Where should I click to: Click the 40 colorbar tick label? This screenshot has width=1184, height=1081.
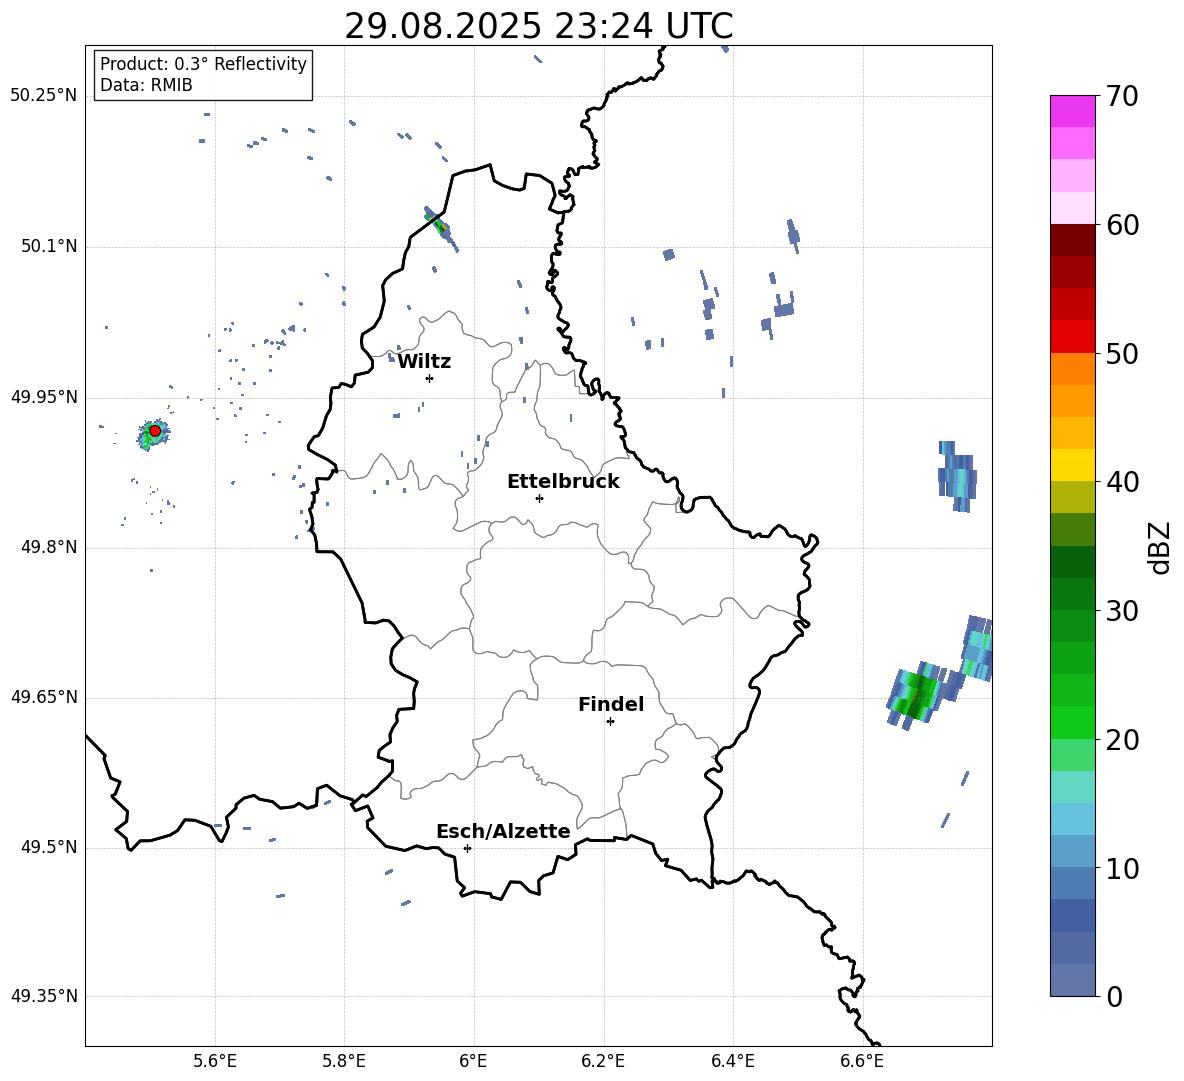click(1121, 482)
